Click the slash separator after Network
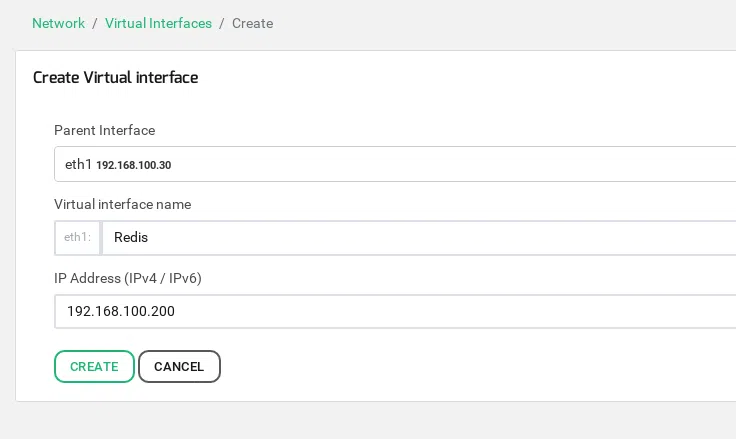Image resolution: width=736 pixels, height=439 pixels. [95, 23]
